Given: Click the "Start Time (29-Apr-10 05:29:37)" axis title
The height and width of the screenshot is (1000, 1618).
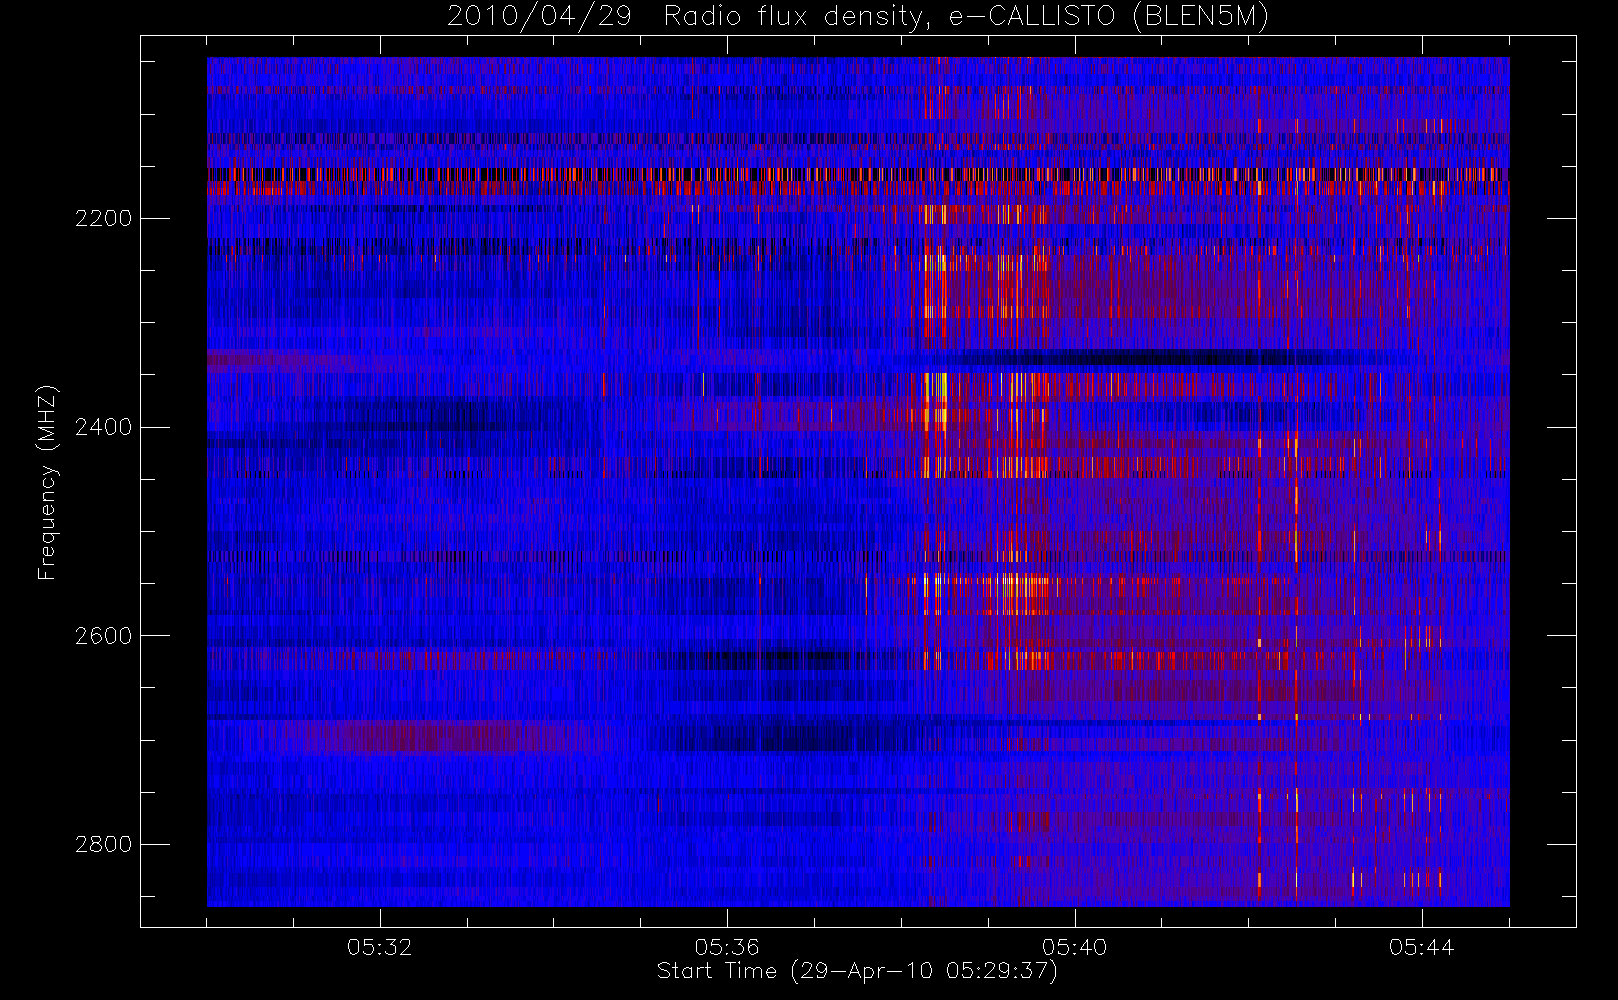Looking at the screenshot, I should tap(857, 971).
